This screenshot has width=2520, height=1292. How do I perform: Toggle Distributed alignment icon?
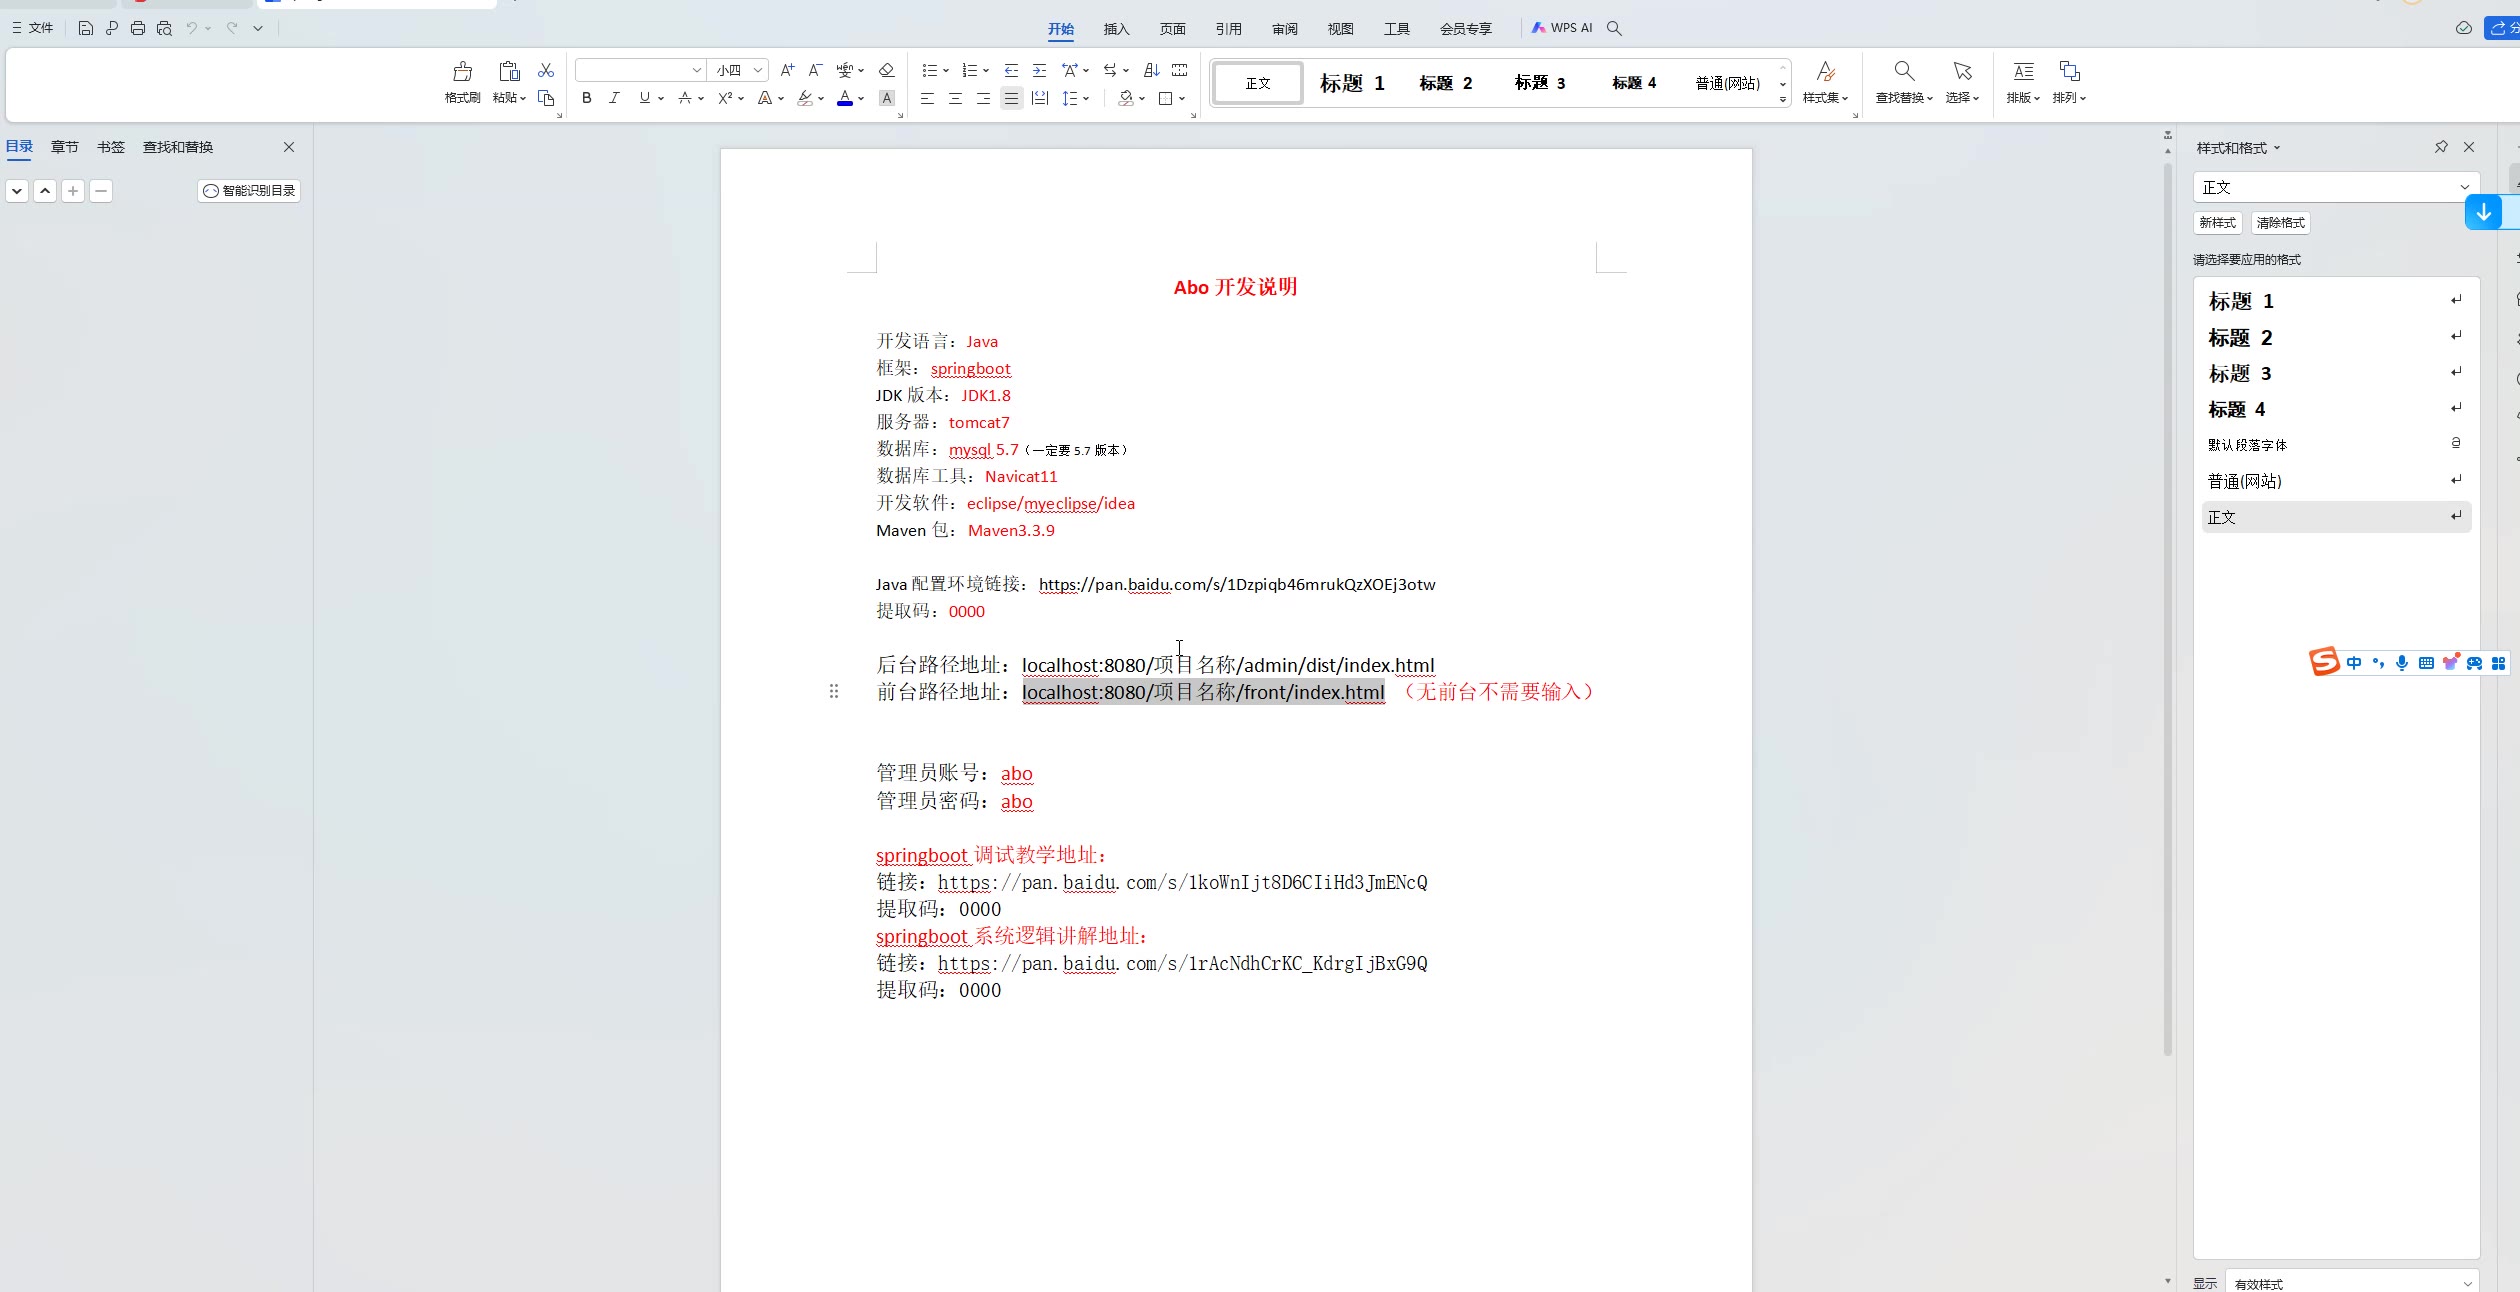1040,98
